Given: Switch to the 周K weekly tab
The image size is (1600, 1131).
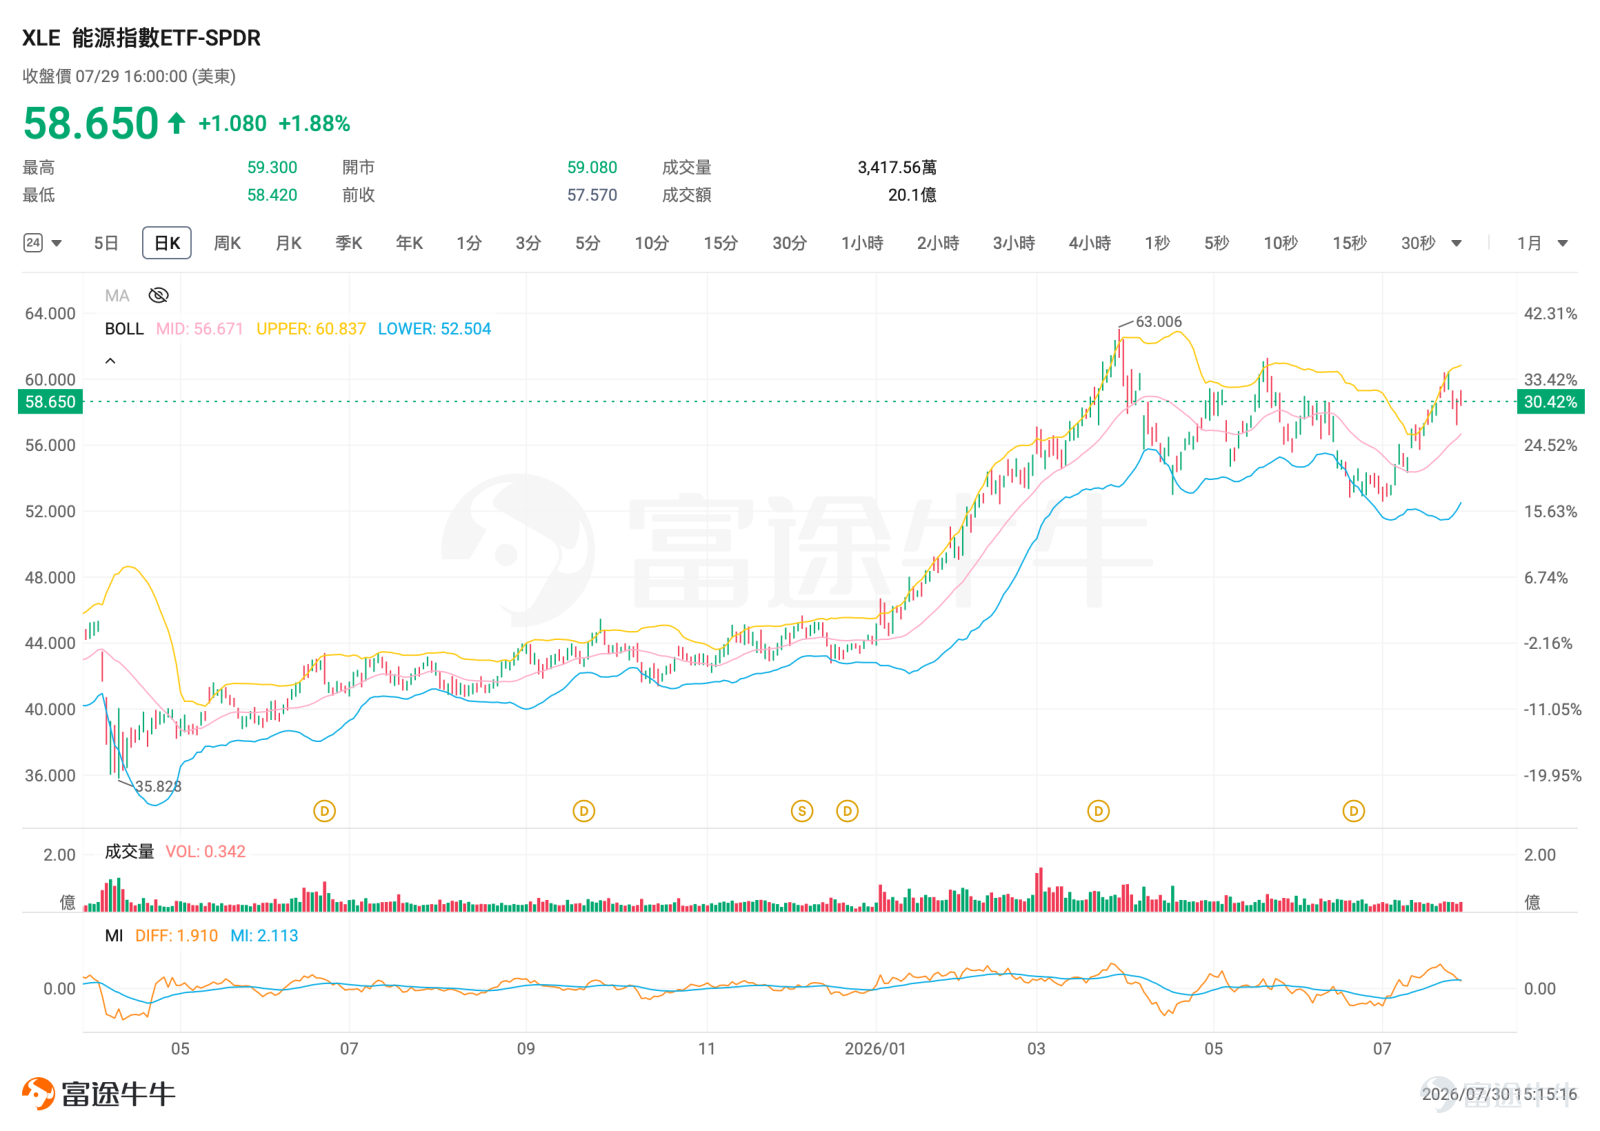Looking at the screenshot, I should (228, 243).
